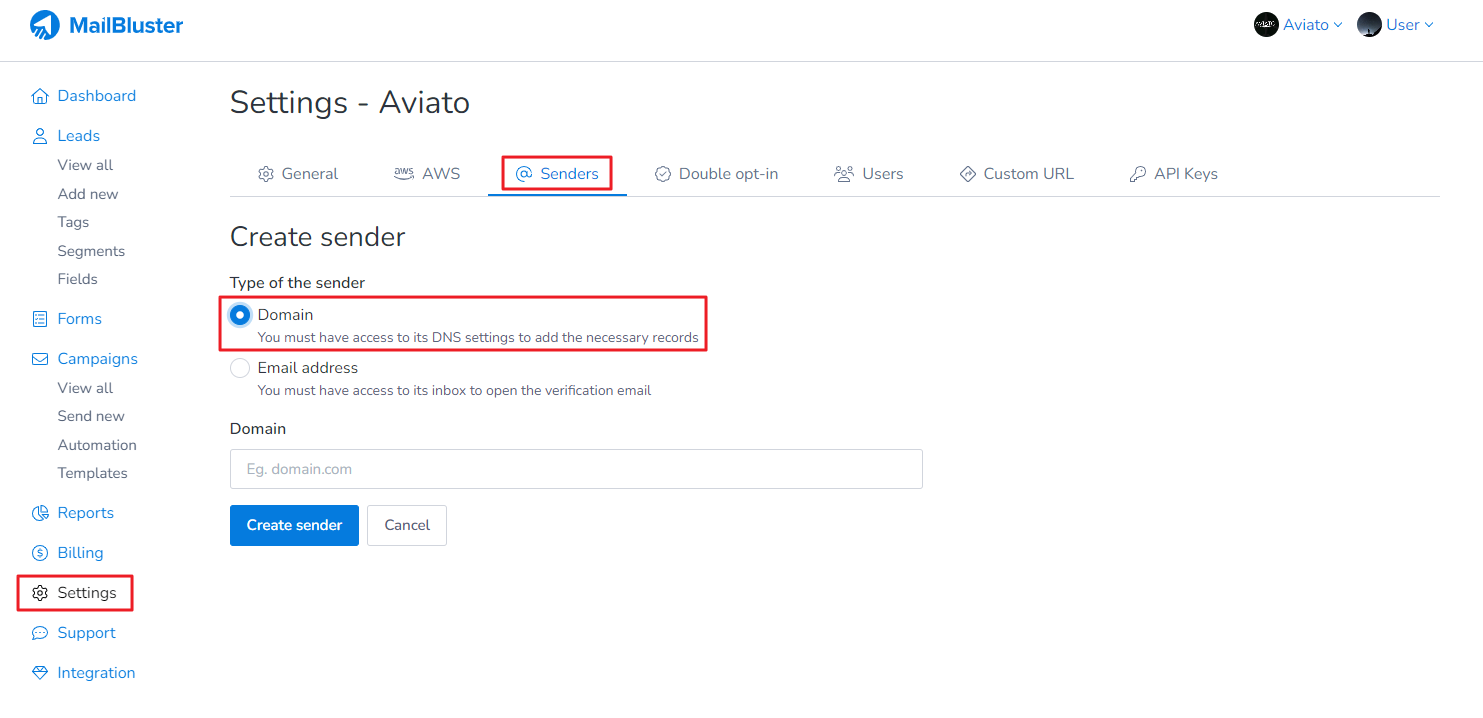Click the Billing dollar icon
The image size is (1483, 718).
click(40, 553)
